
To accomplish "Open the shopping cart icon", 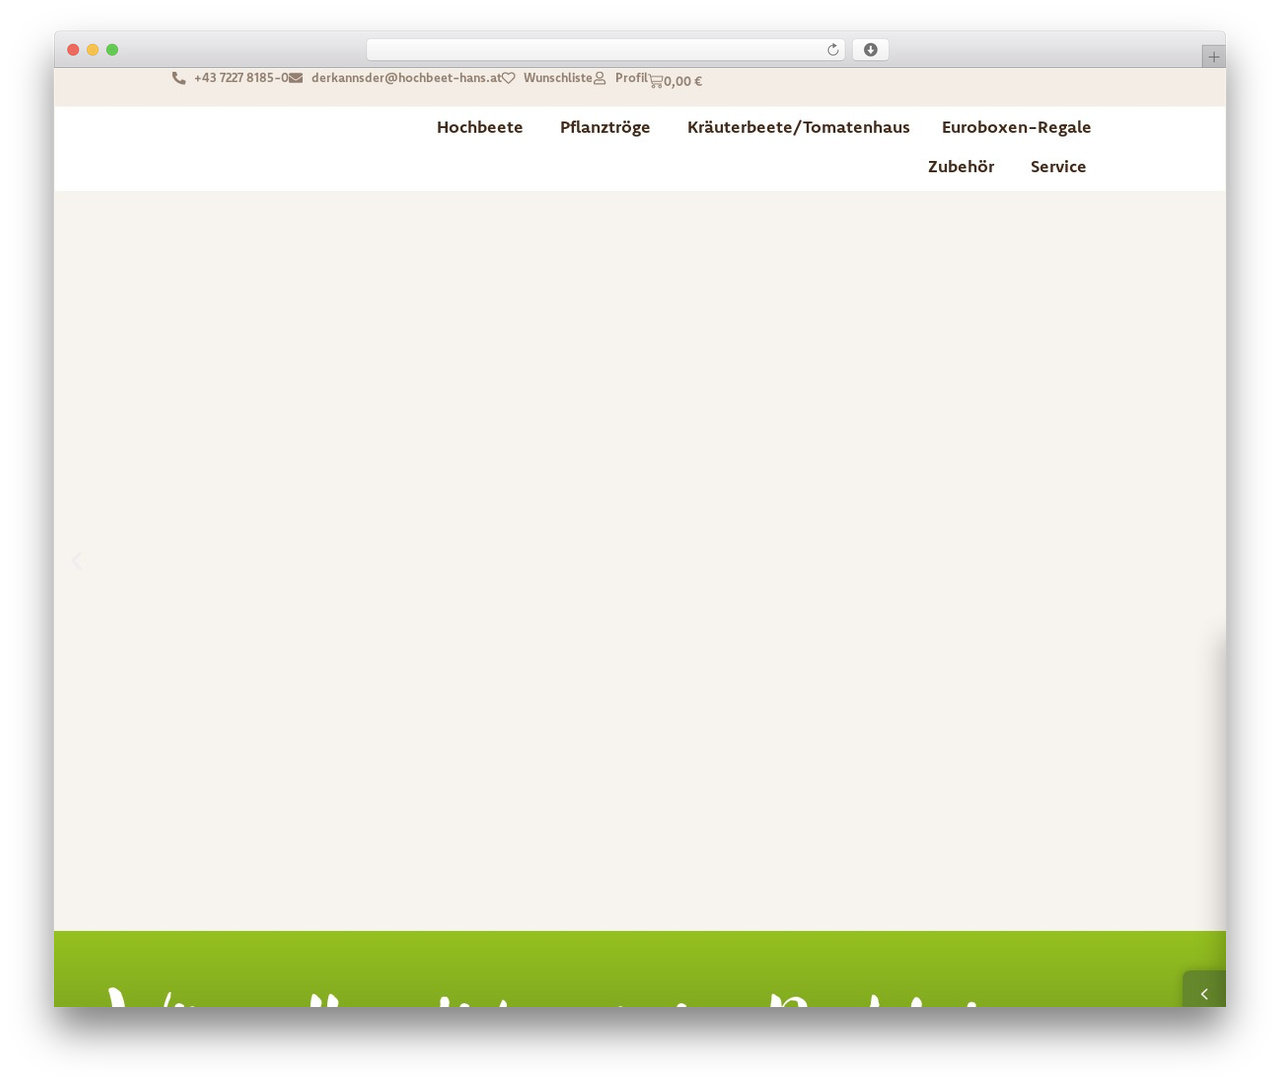I will (656, 81).
